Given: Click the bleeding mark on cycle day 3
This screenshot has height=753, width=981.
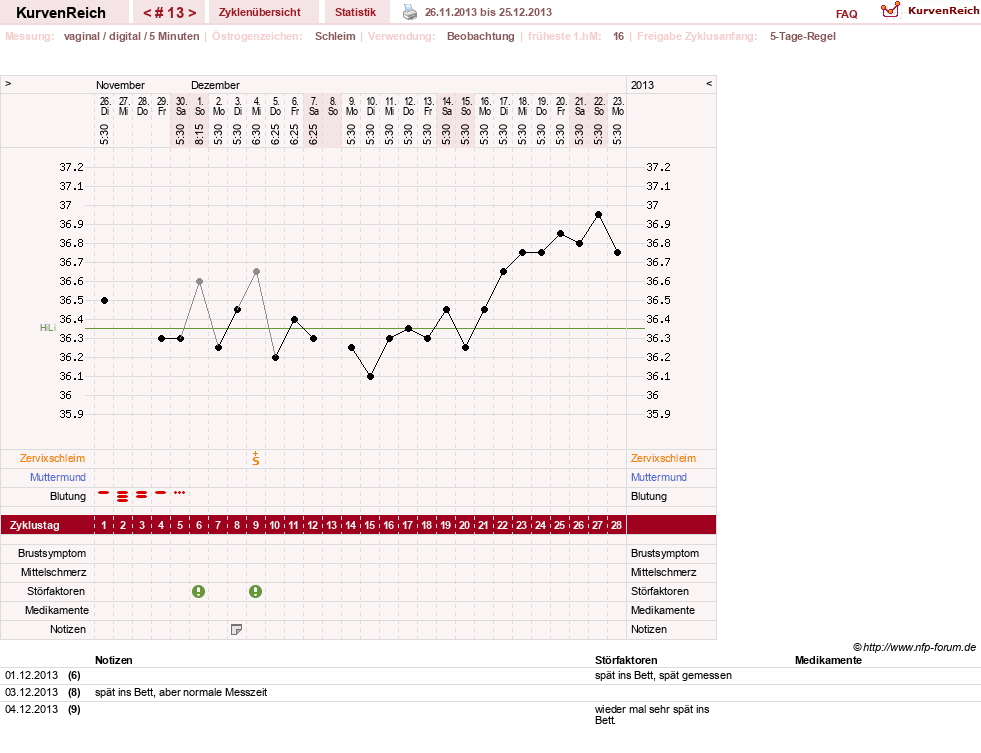Looking at the screenshot, I should click(x=141, y=494).
